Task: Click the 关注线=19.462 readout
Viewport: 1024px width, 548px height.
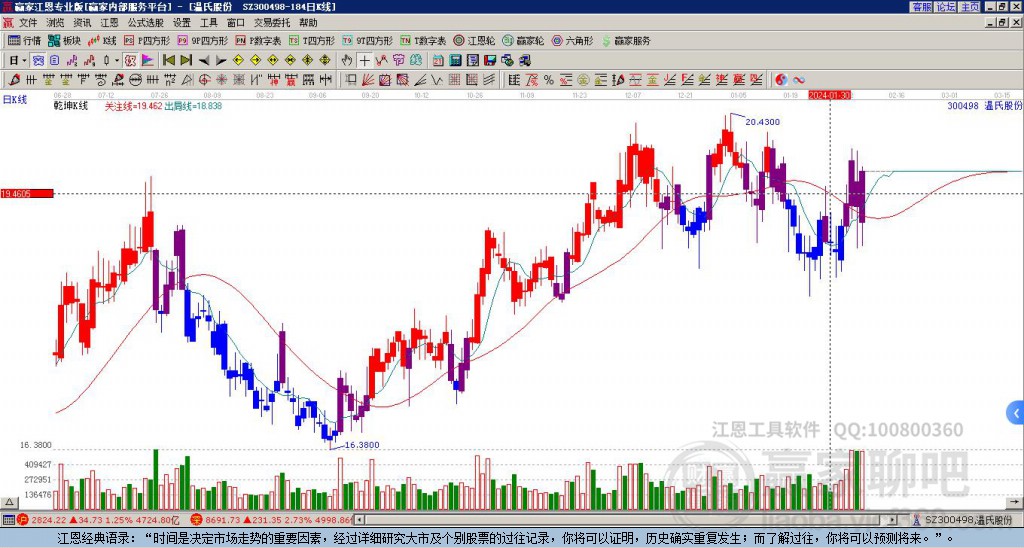Action: tap(134, 106)
